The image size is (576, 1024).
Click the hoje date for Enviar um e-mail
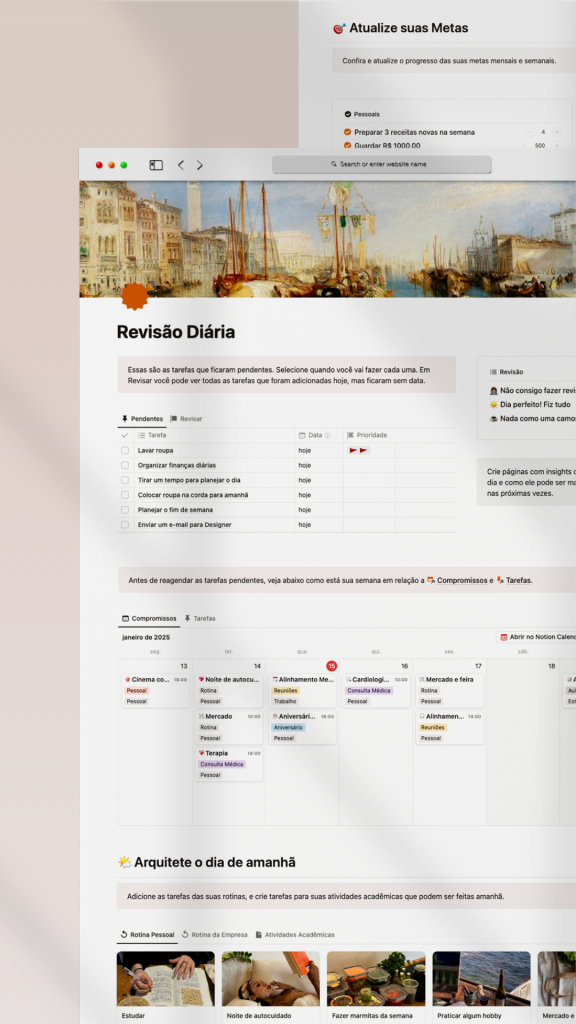coord(305,524)
